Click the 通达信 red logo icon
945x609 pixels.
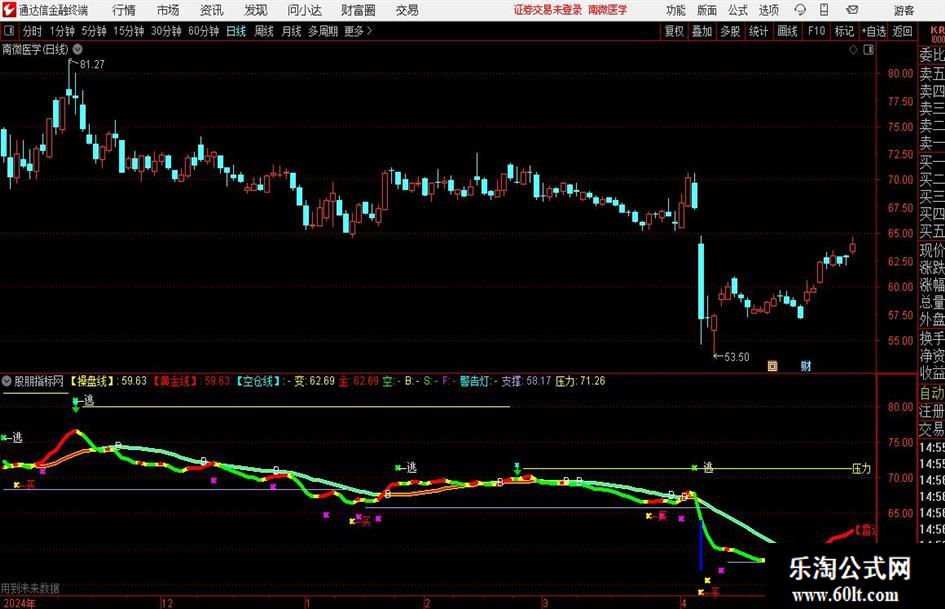click(9, 10)
